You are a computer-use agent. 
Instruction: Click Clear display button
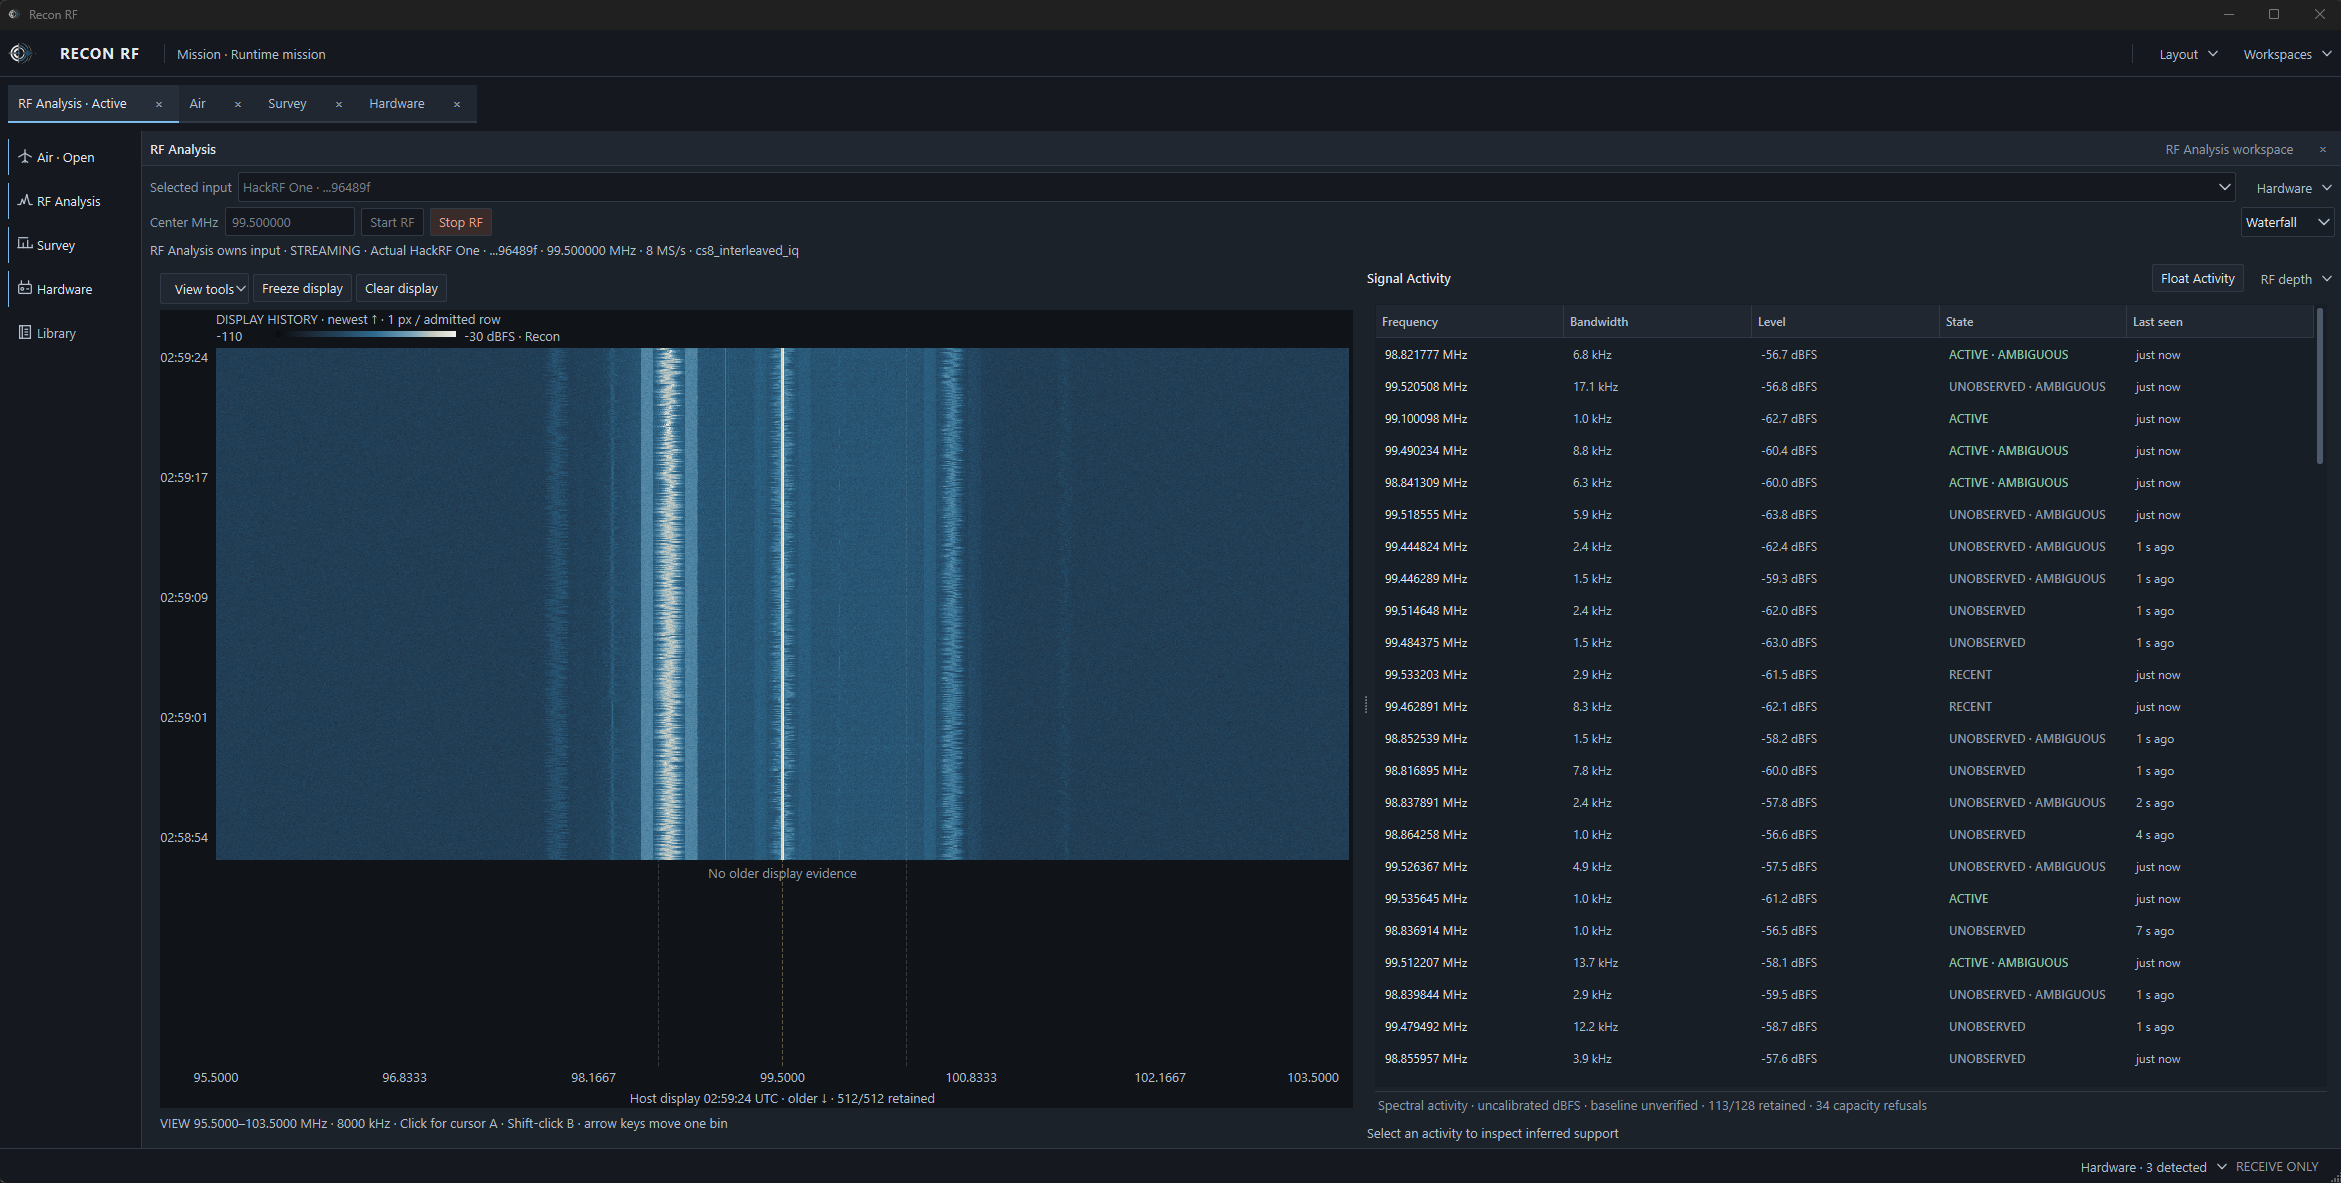click(401, 289)
